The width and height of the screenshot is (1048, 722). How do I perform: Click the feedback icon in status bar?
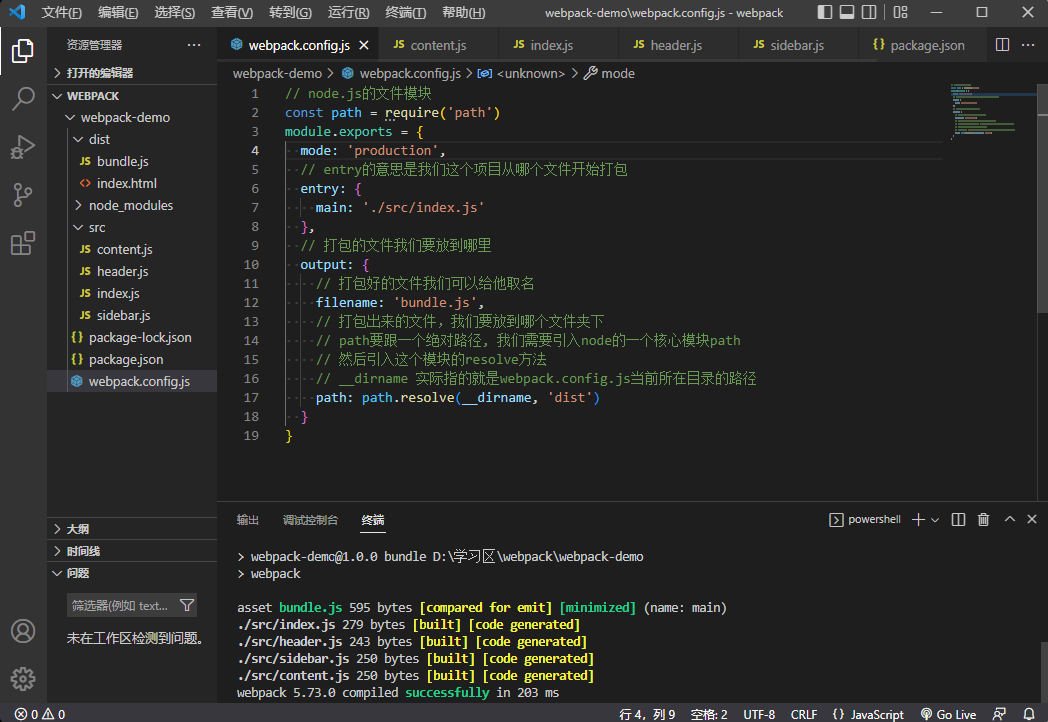999,714
